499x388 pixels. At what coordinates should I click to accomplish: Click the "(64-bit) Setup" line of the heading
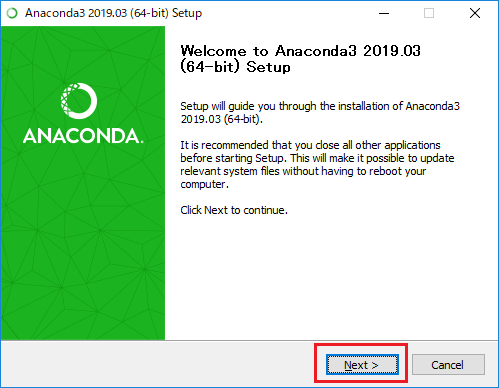pyautogui.click(x=235, y=67)
